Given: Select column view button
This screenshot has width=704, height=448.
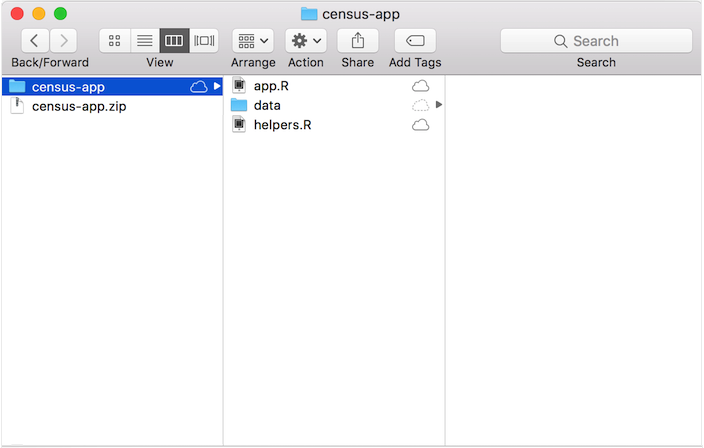Looking at the screenshot, I should pos(174,41).
